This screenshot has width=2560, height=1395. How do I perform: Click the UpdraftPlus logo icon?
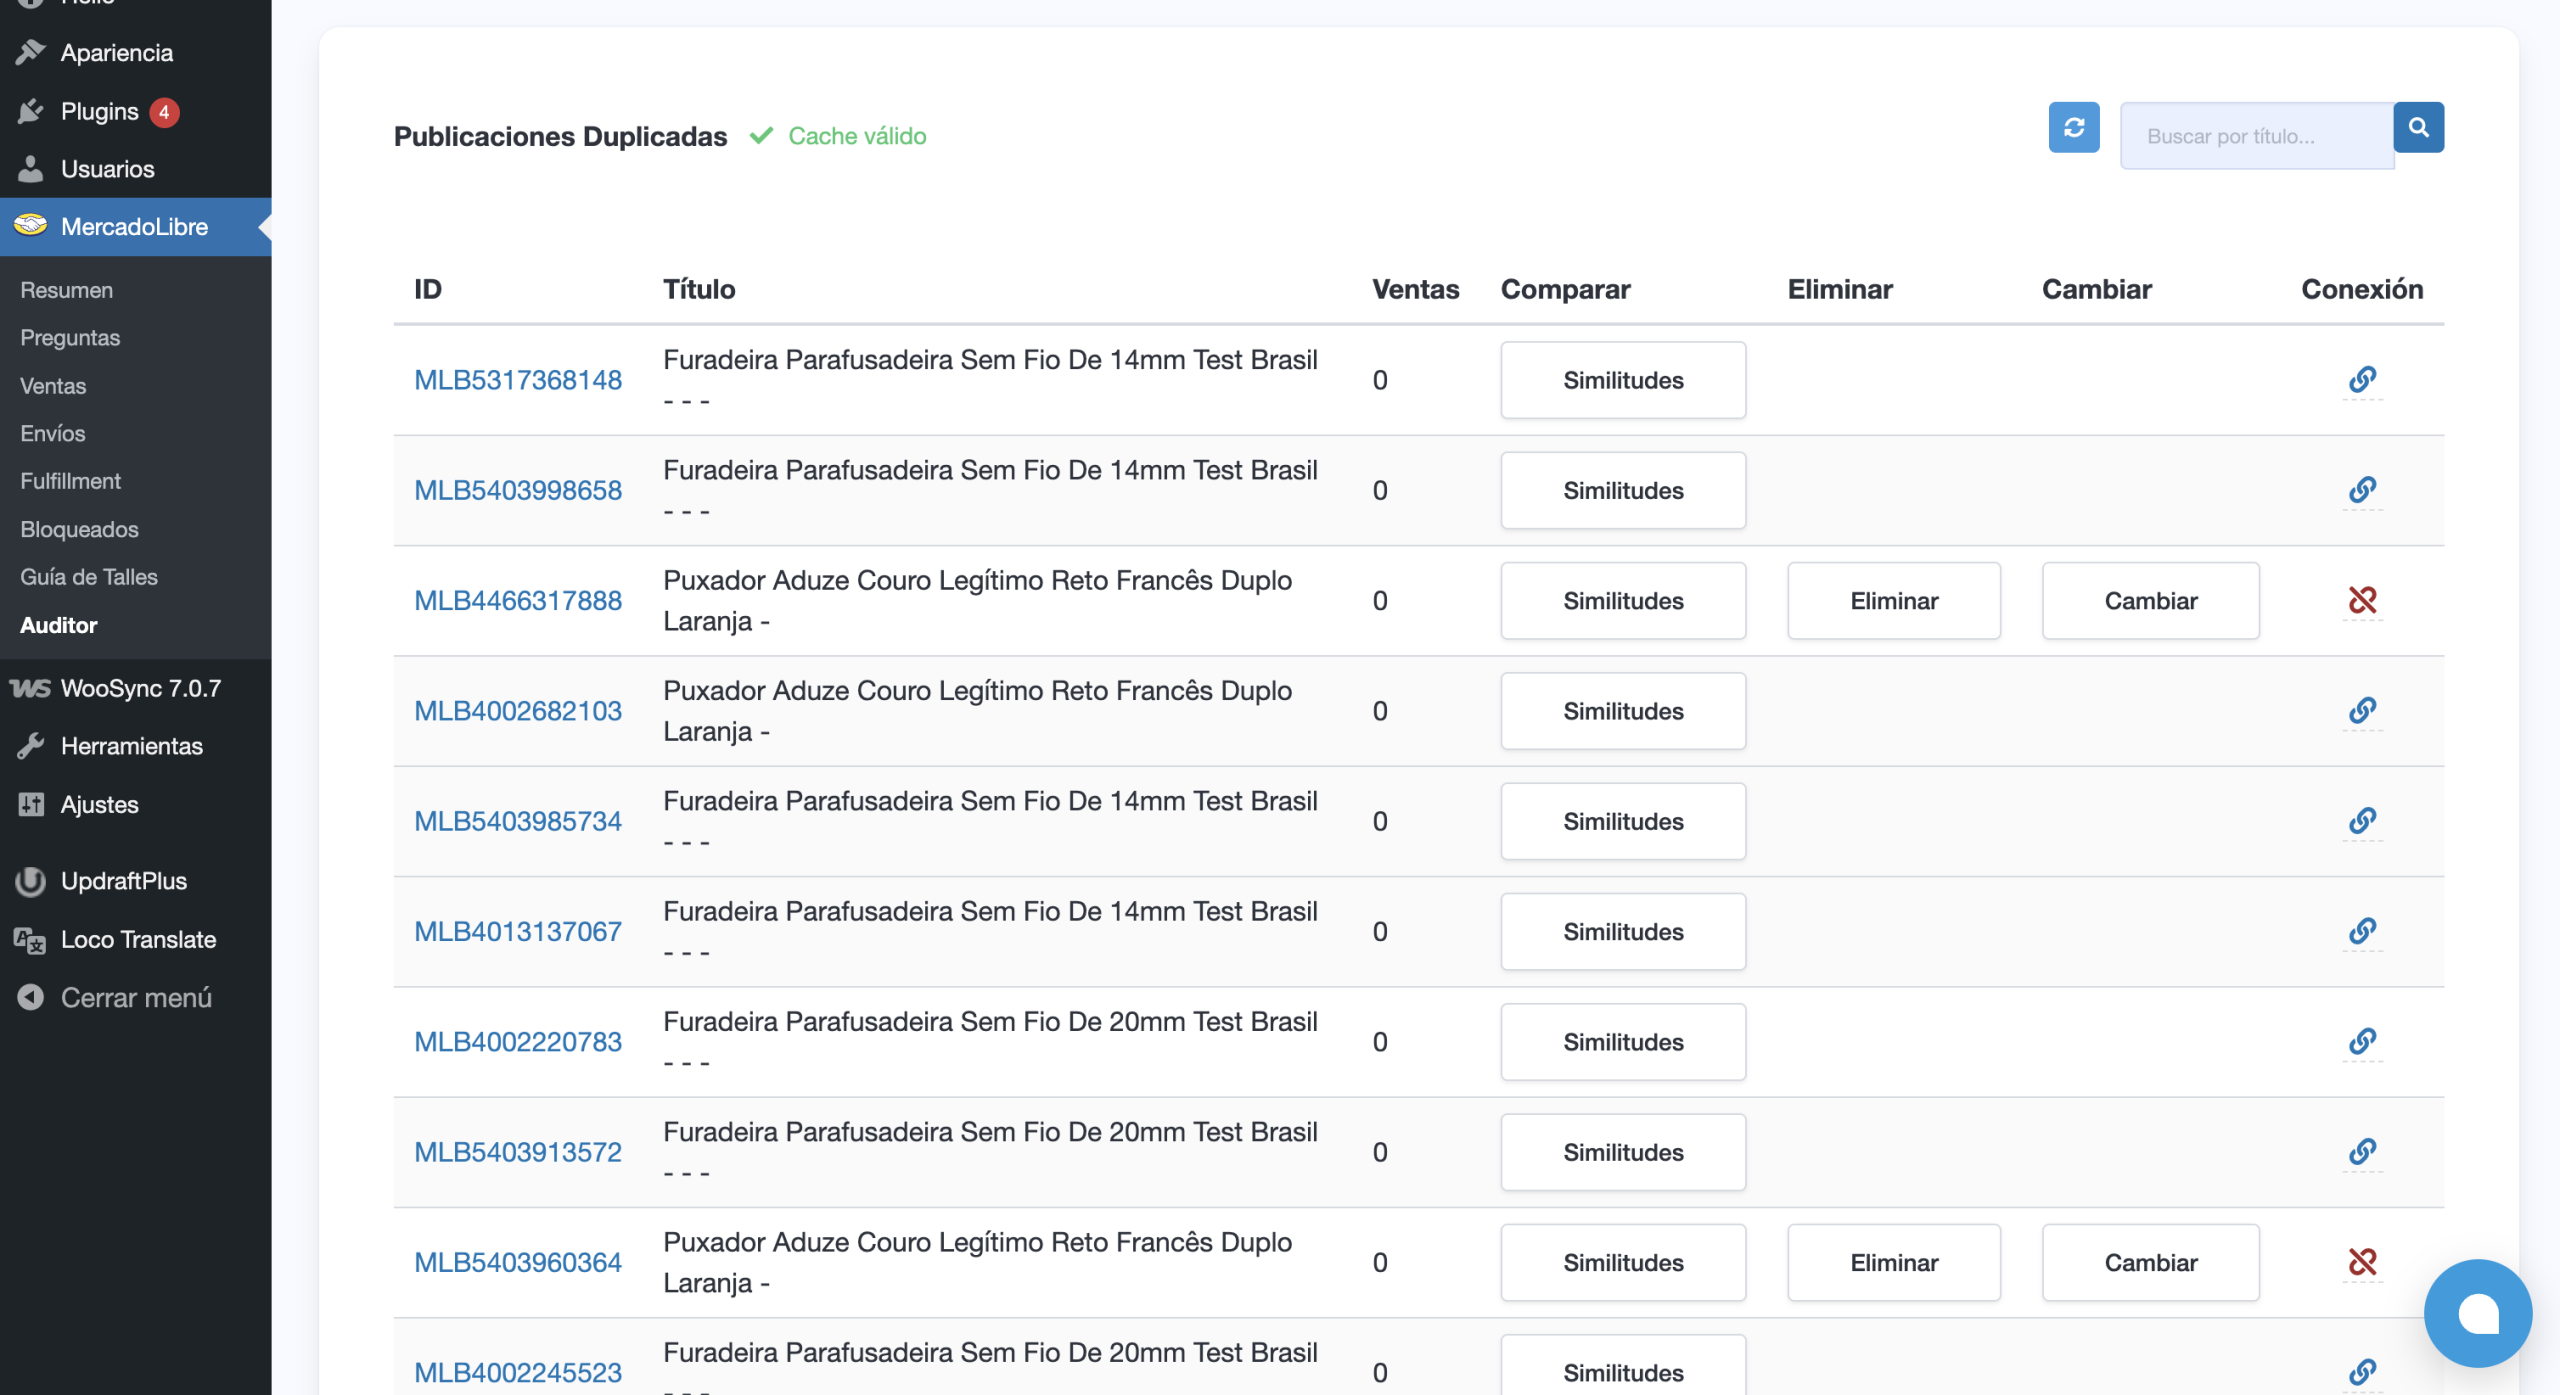(31, 881)
